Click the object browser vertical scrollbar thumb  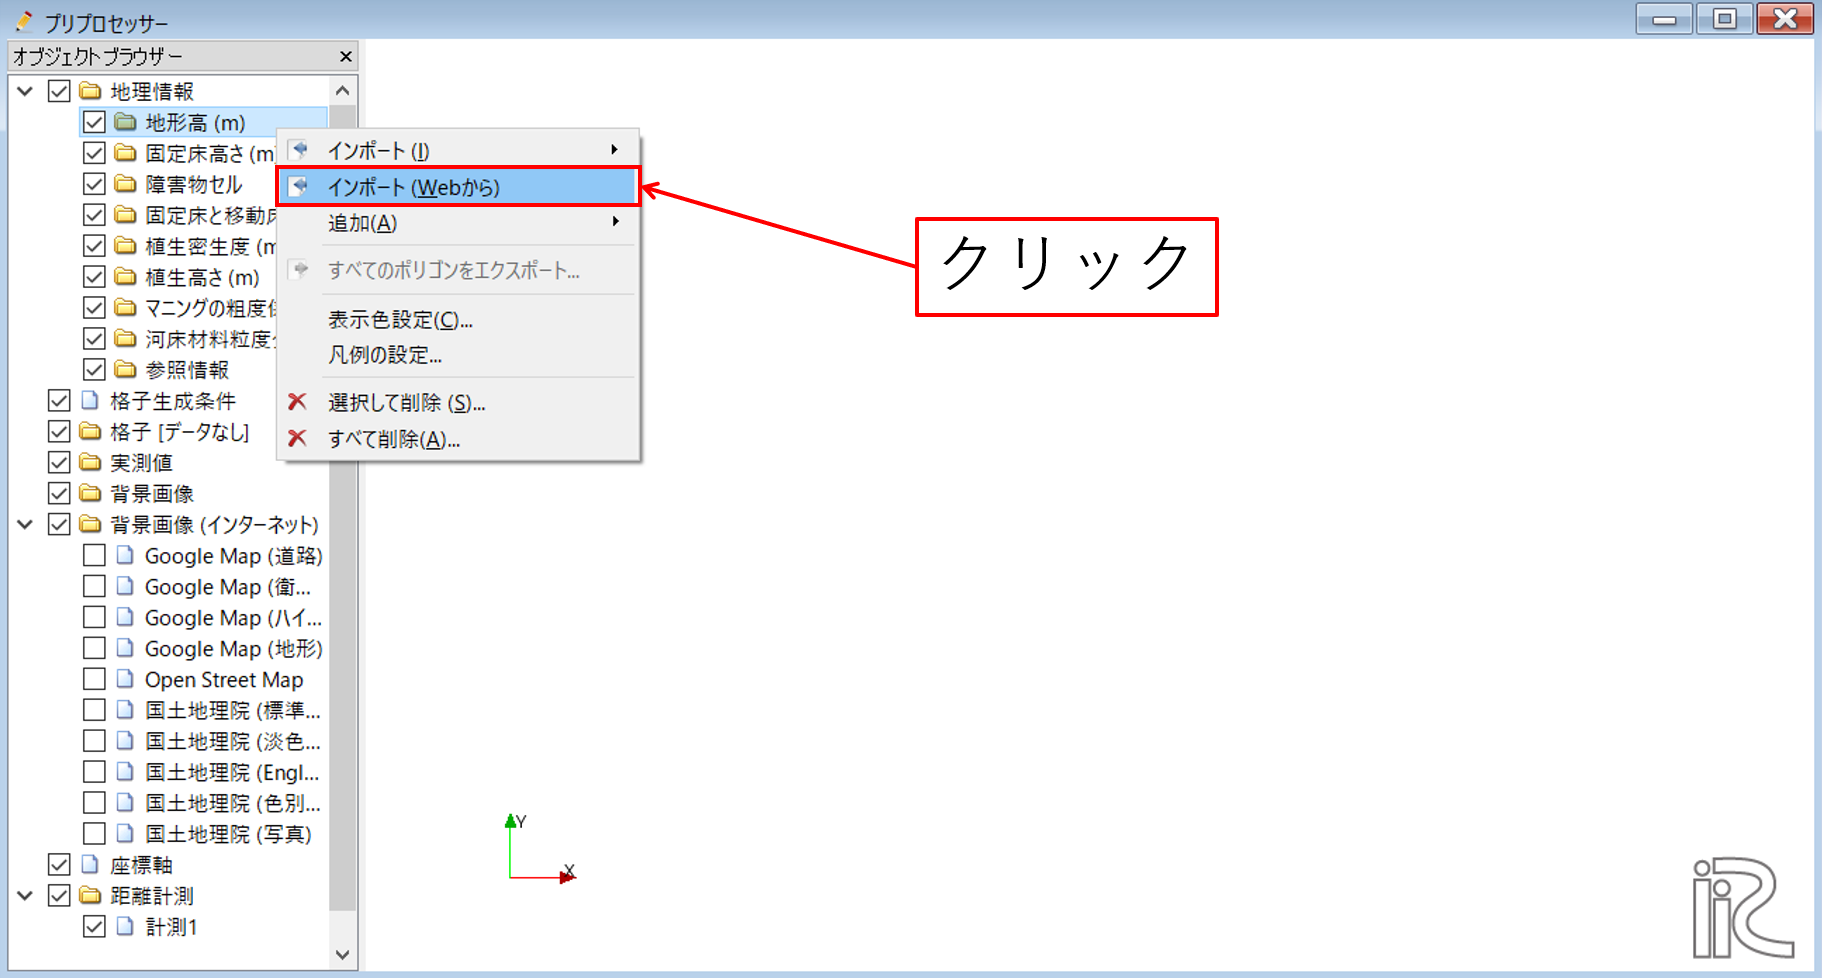[x=342, y=510]
